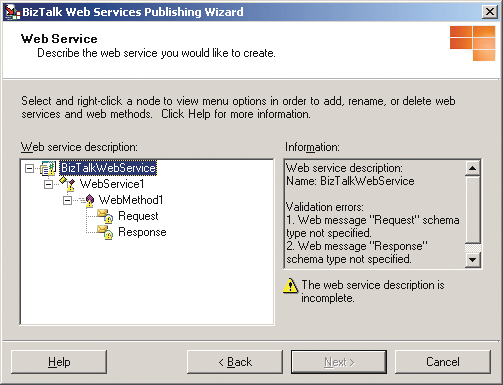Collapse the WebMethod1 tree node

coord(67,200)
